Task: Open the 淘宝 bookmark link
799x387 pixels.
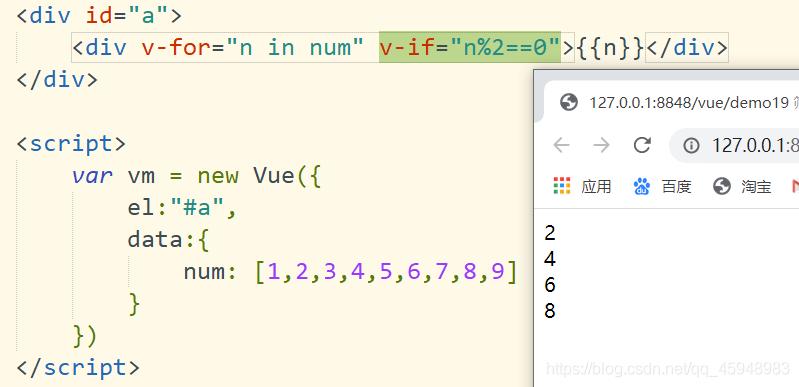Action: click(756, 187)
